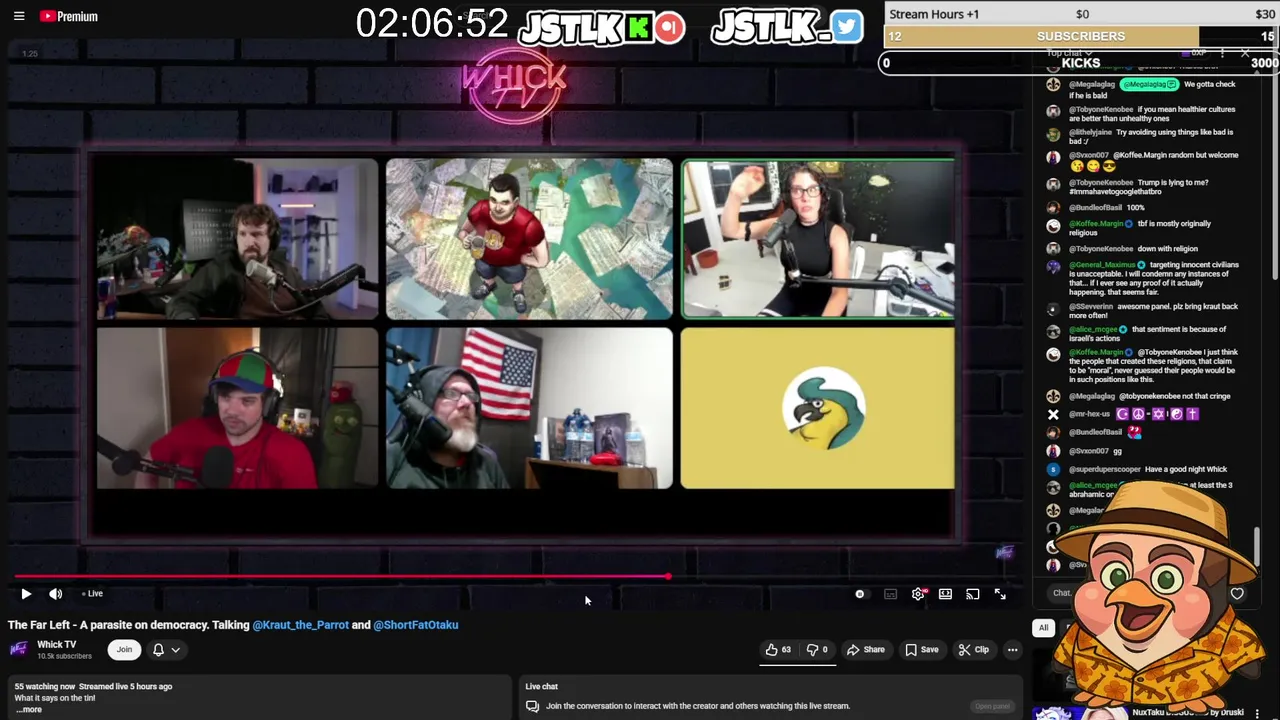Dislike the video with thumbs down
The image size is (1280, 720).
819,650
